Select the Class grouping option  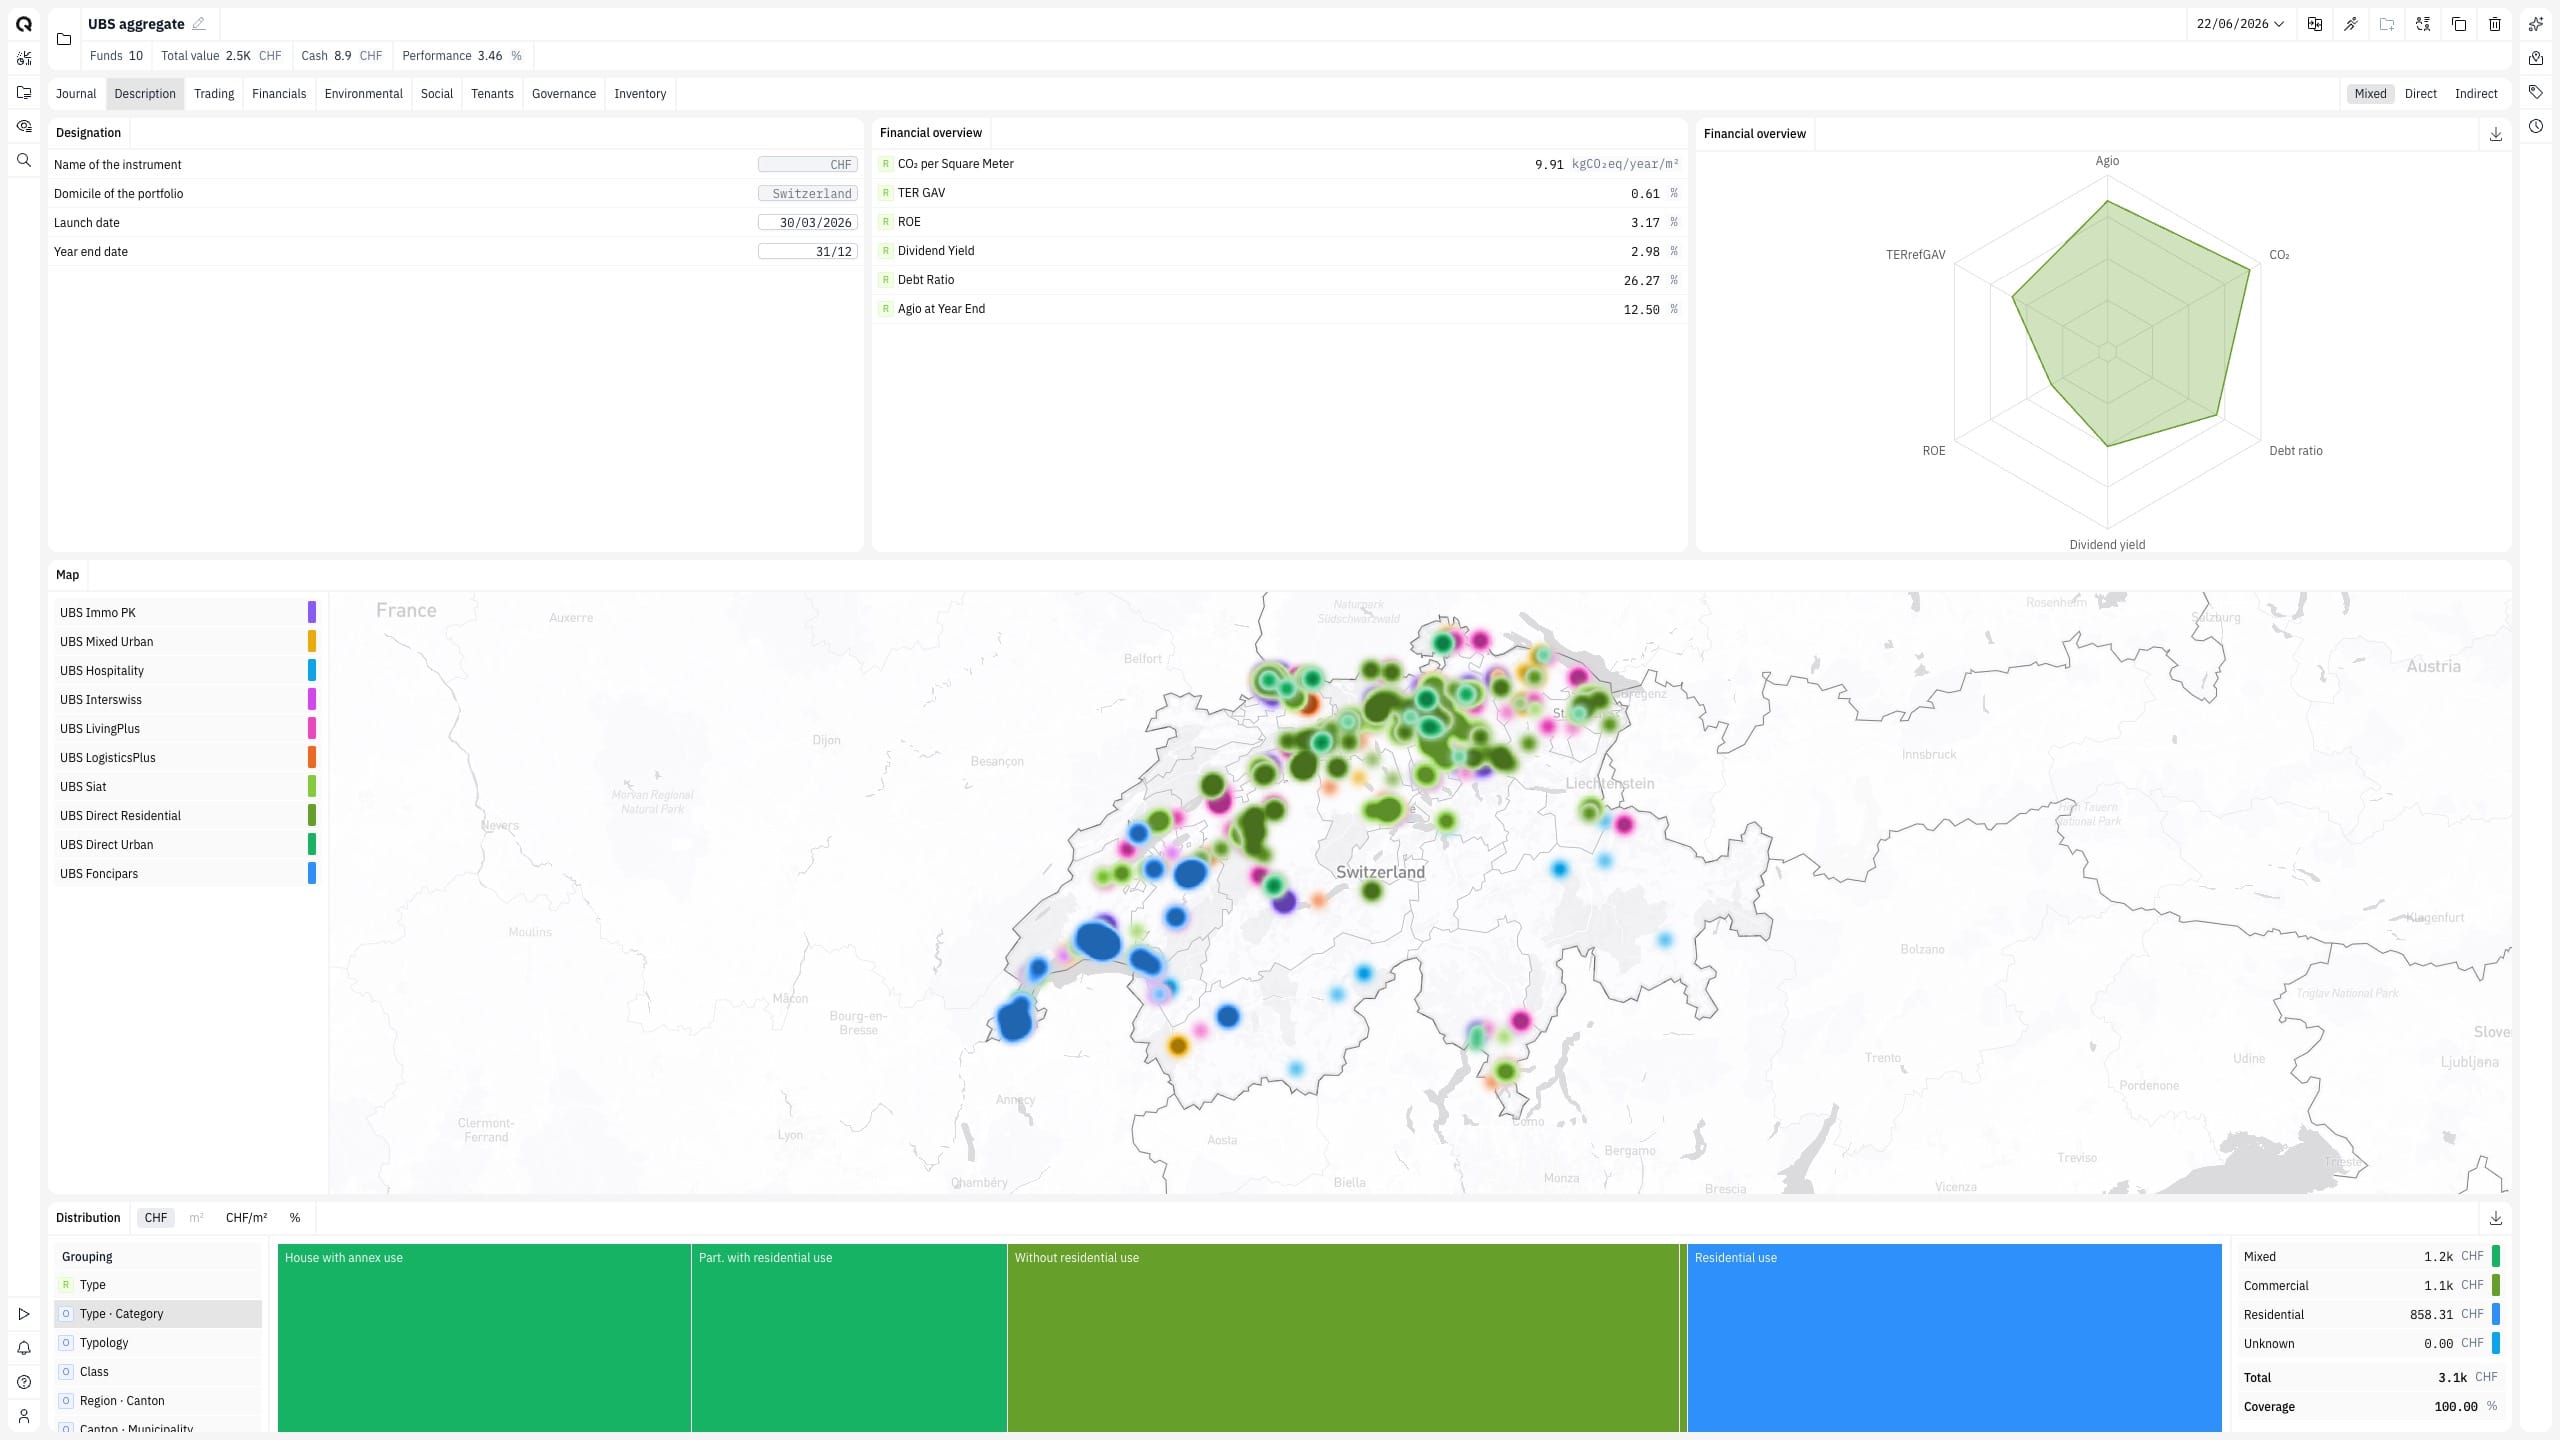pyautogui.click(x=158, y=1372)
